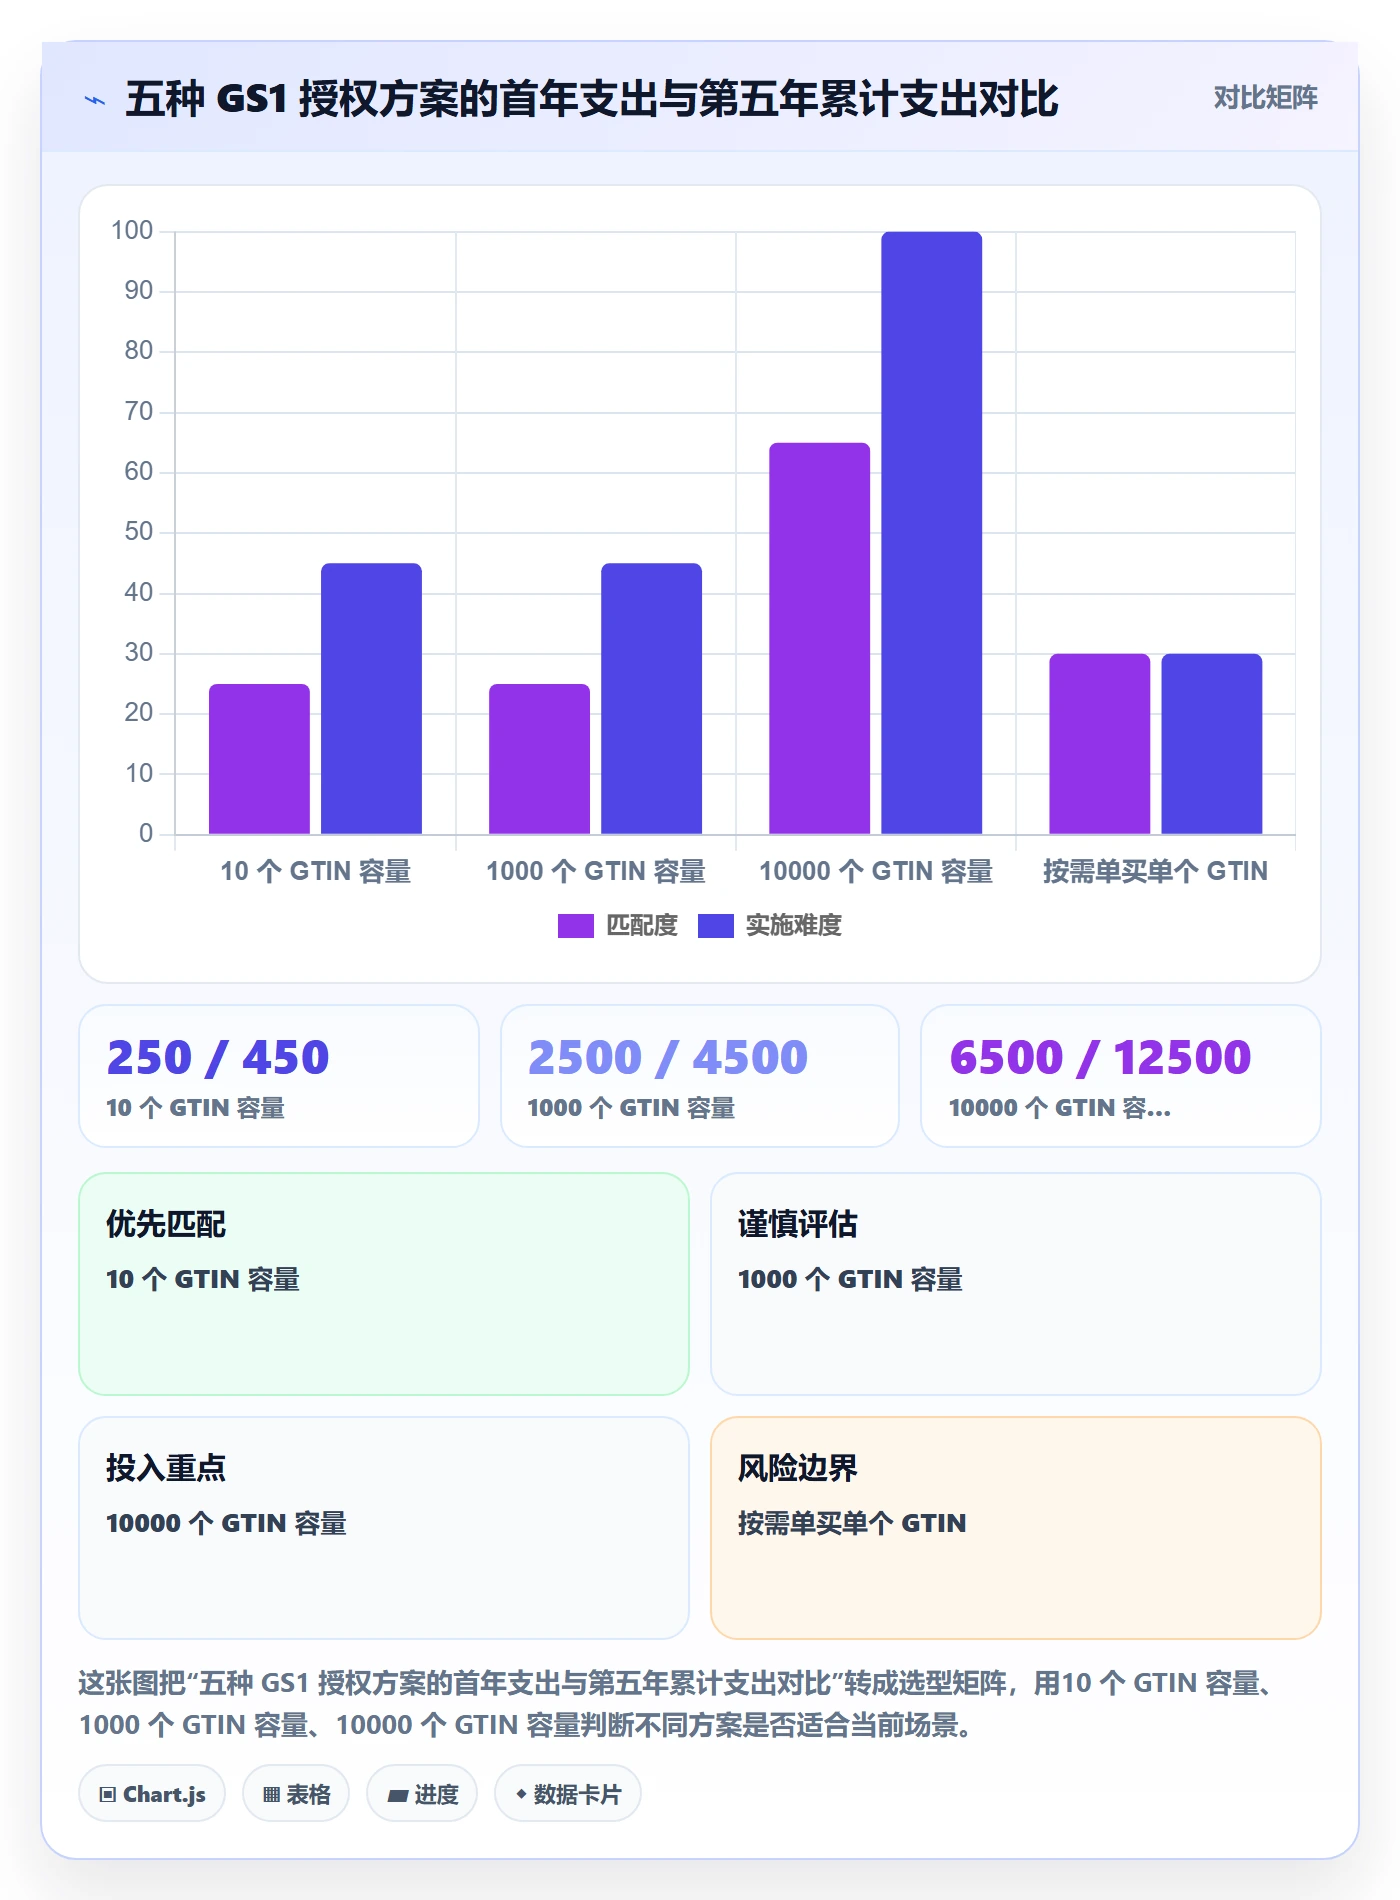
Task: Click the purple 匹配度 bar for 10 个 GTIN 容量
Action: 259,759
